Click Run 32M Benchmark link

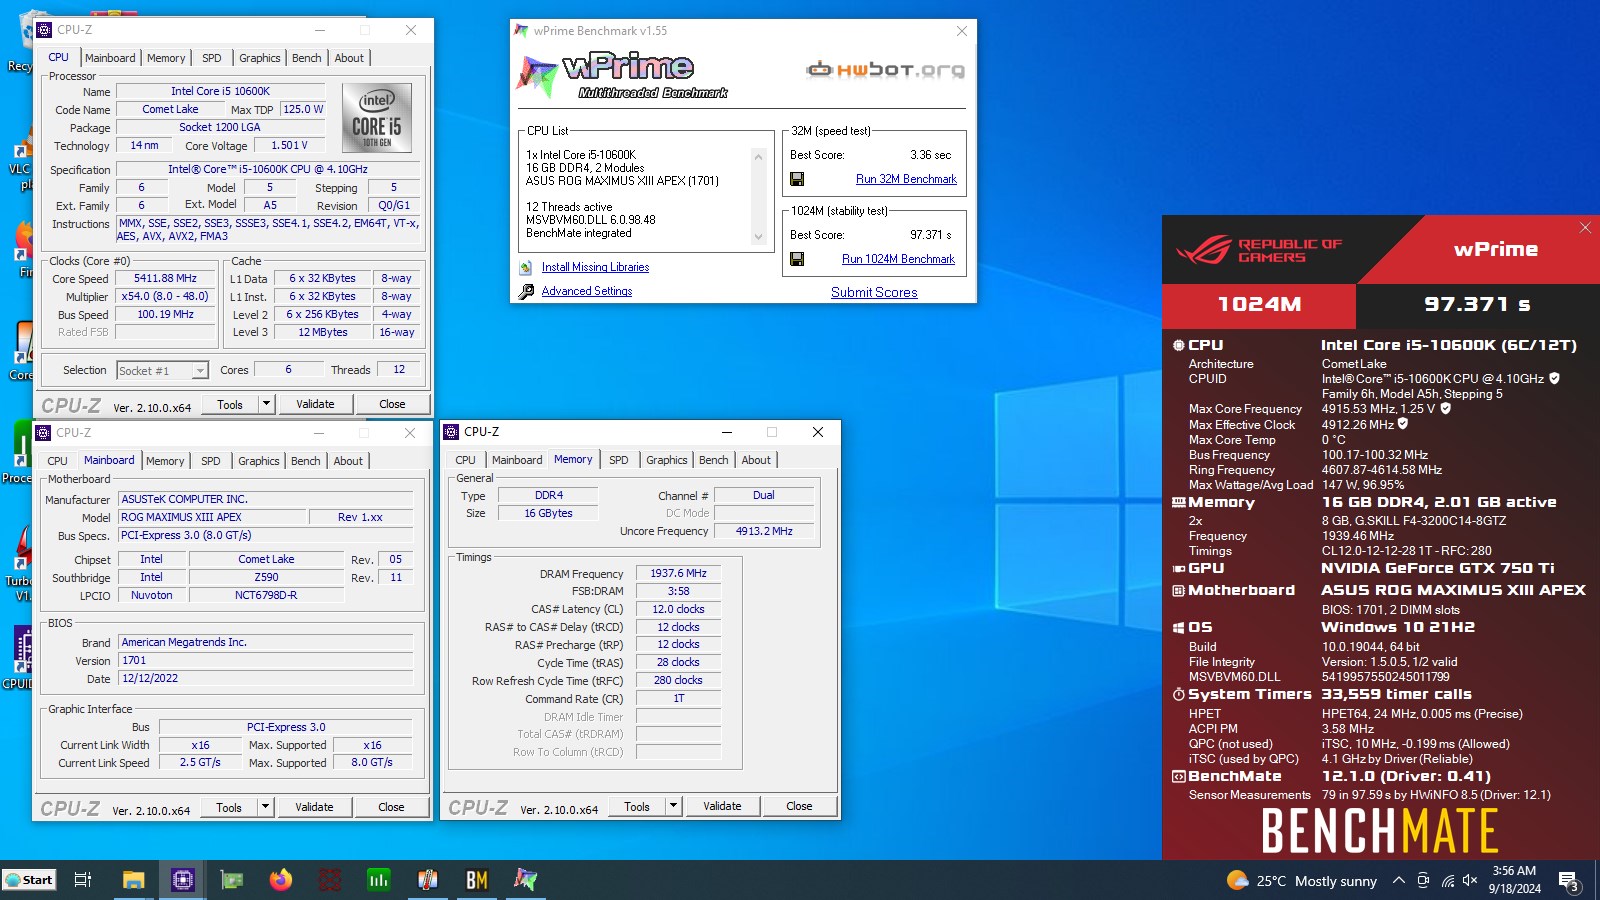906,179
